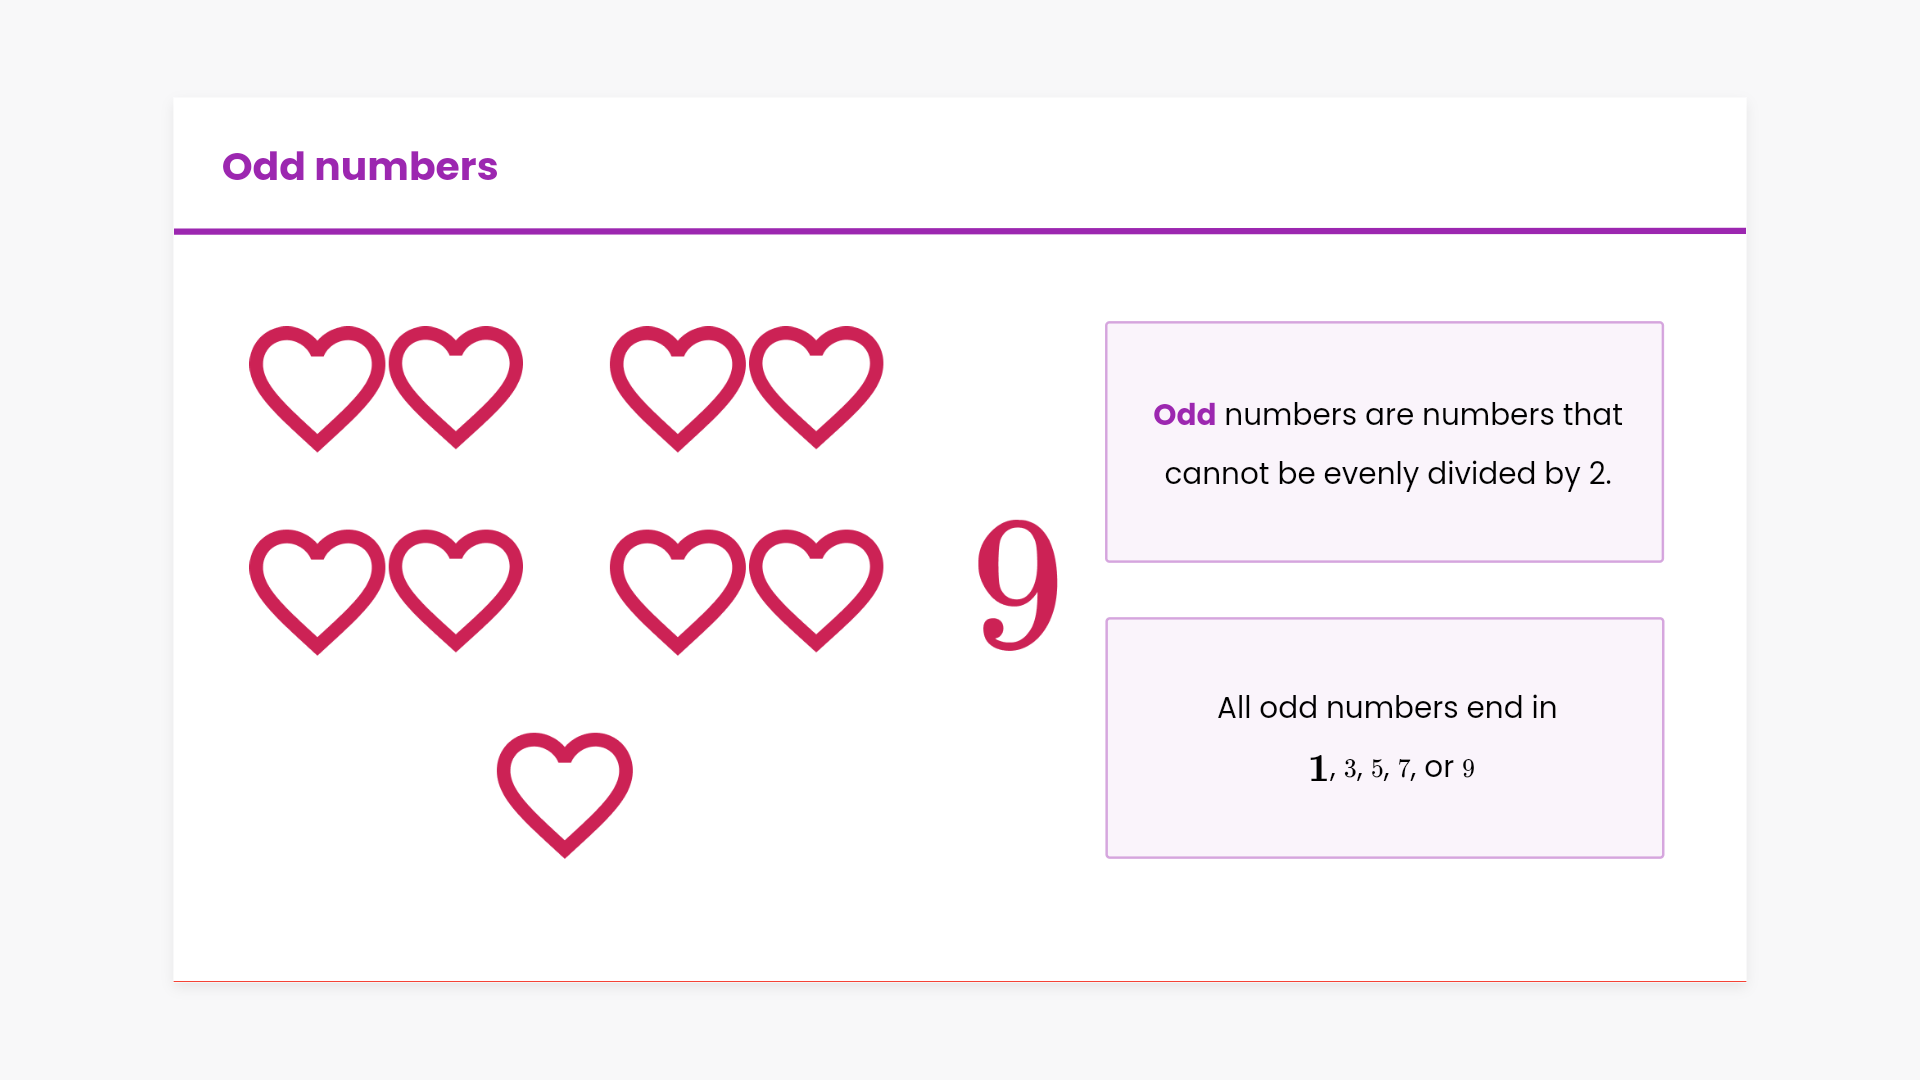Click the purple divider line under the title
The height and width of the screenshot is (1080, 1920).
point(960,231)
